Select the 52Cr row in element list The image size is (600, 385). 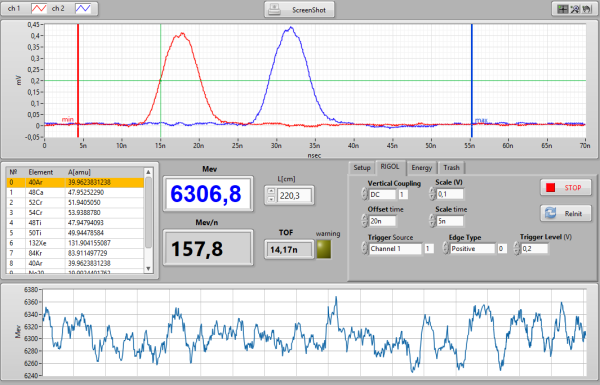pos(75,202)
